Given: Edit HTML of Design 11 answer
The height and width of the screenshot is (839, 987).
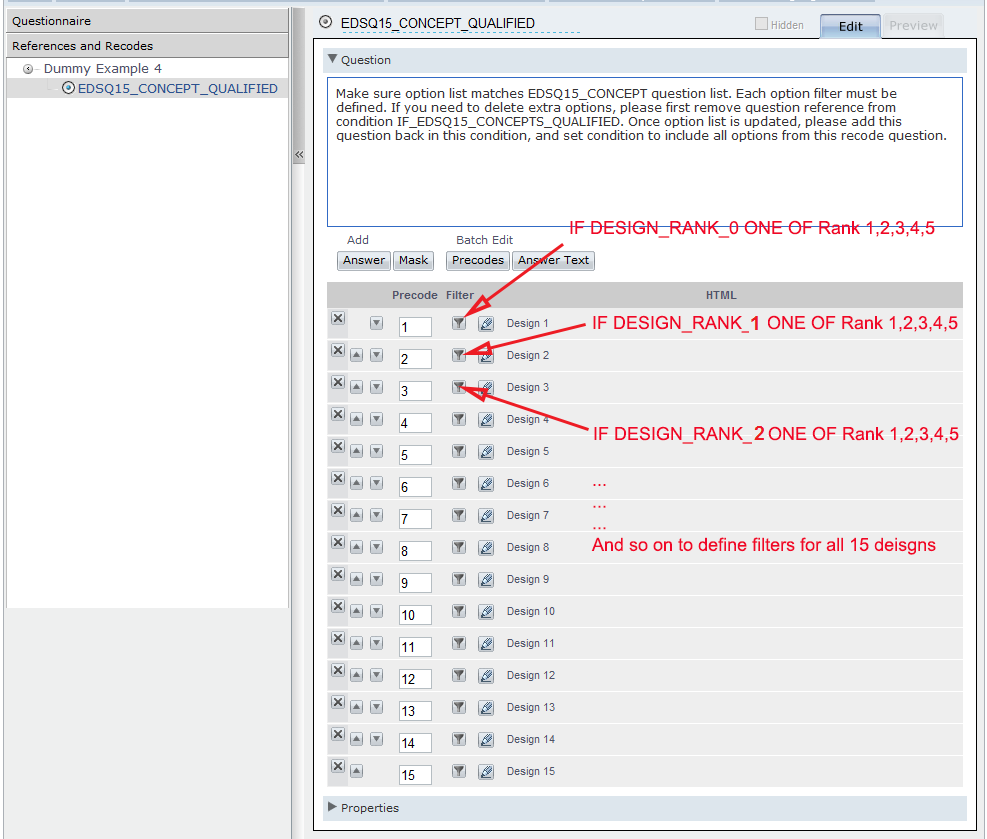Looking at the screenshot, I should click(486, 643).
